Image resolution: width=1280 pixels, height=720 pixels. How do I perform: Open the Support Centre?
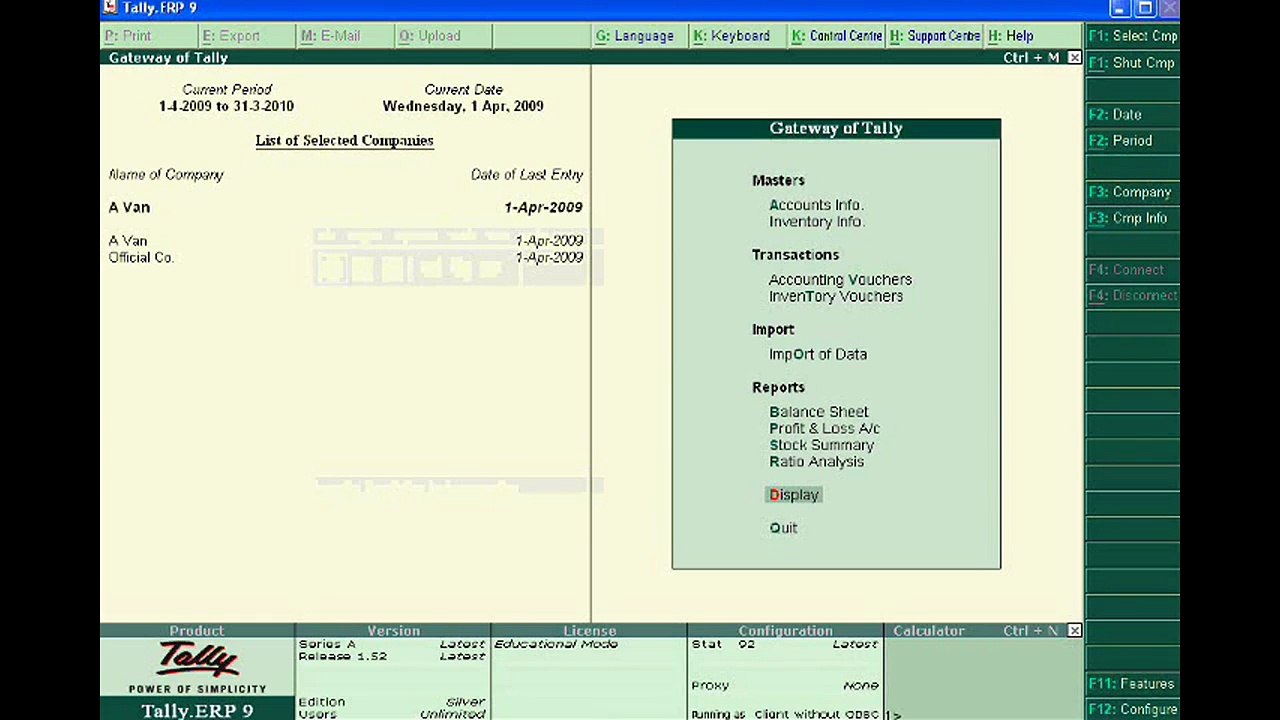coord(934,36)
